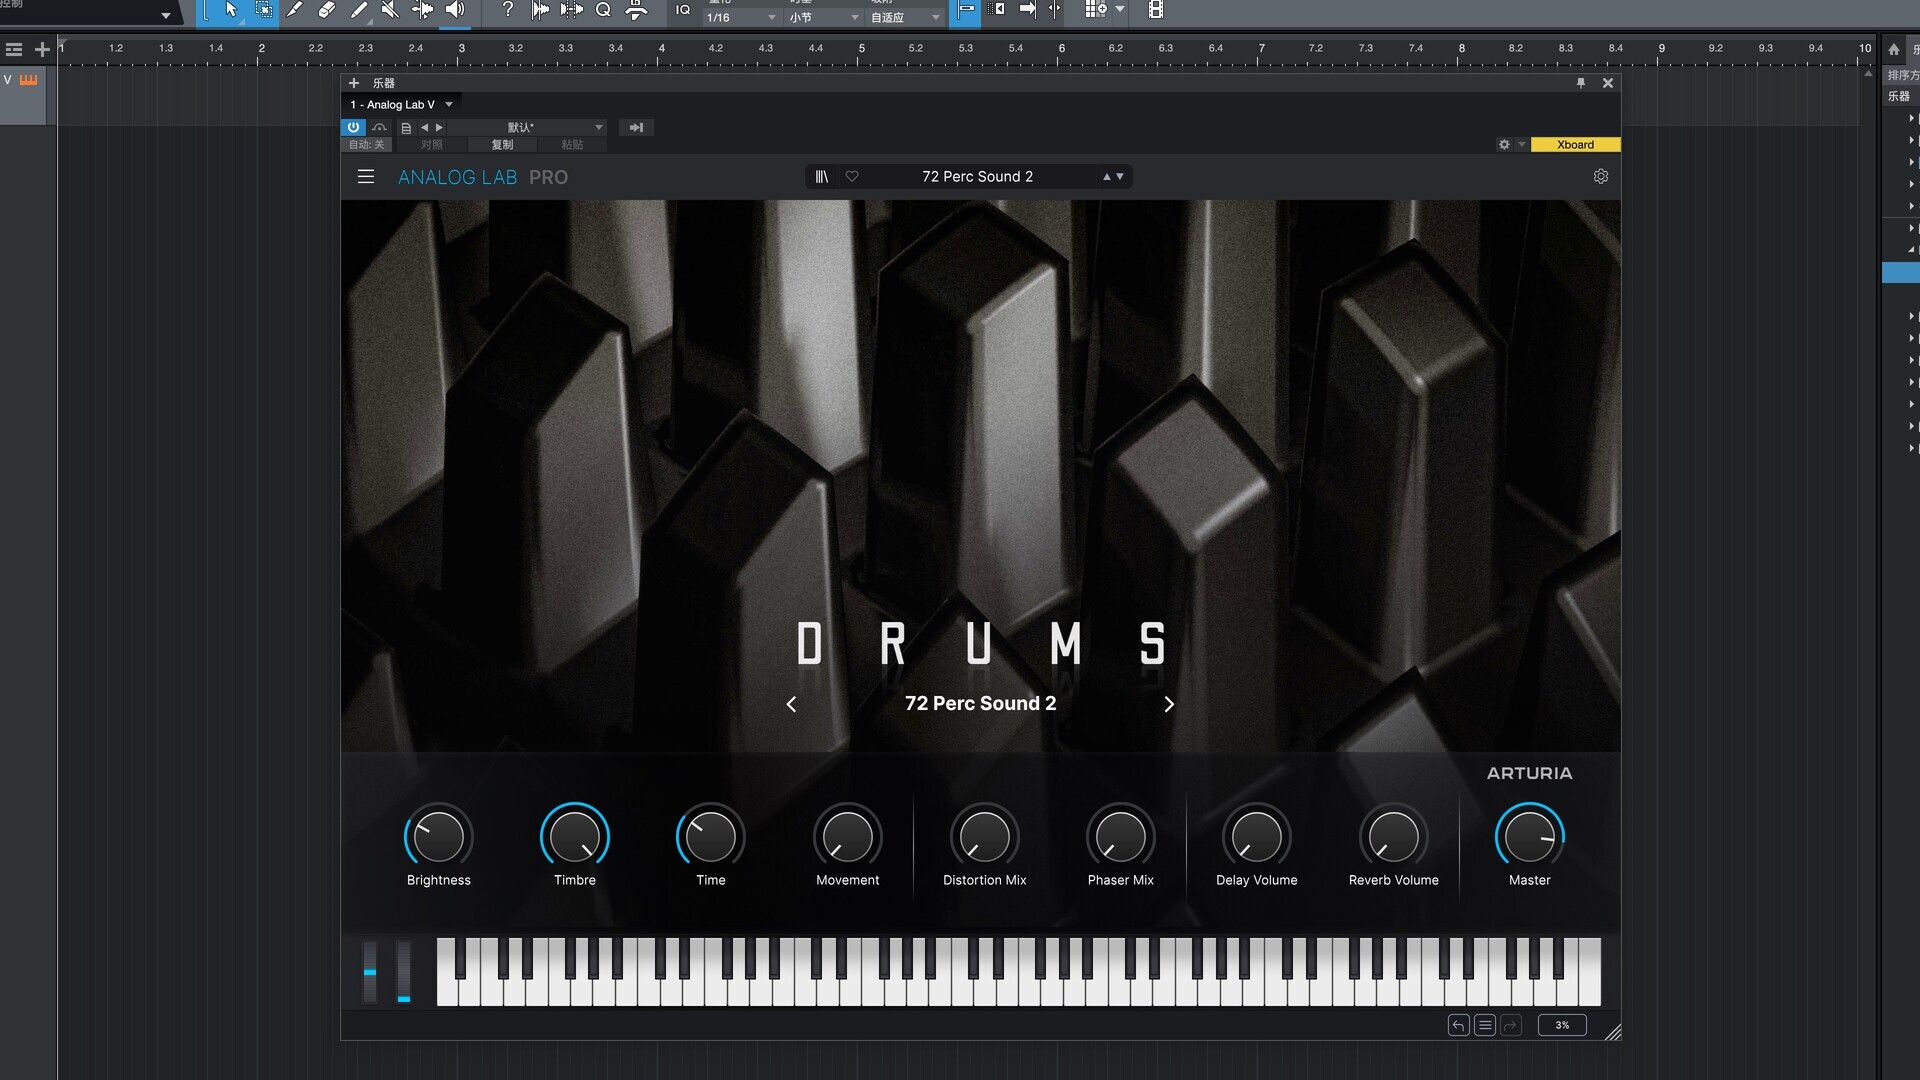Click the 复制 copy button
1920x1080 pixels.
[x=502, y=145]
